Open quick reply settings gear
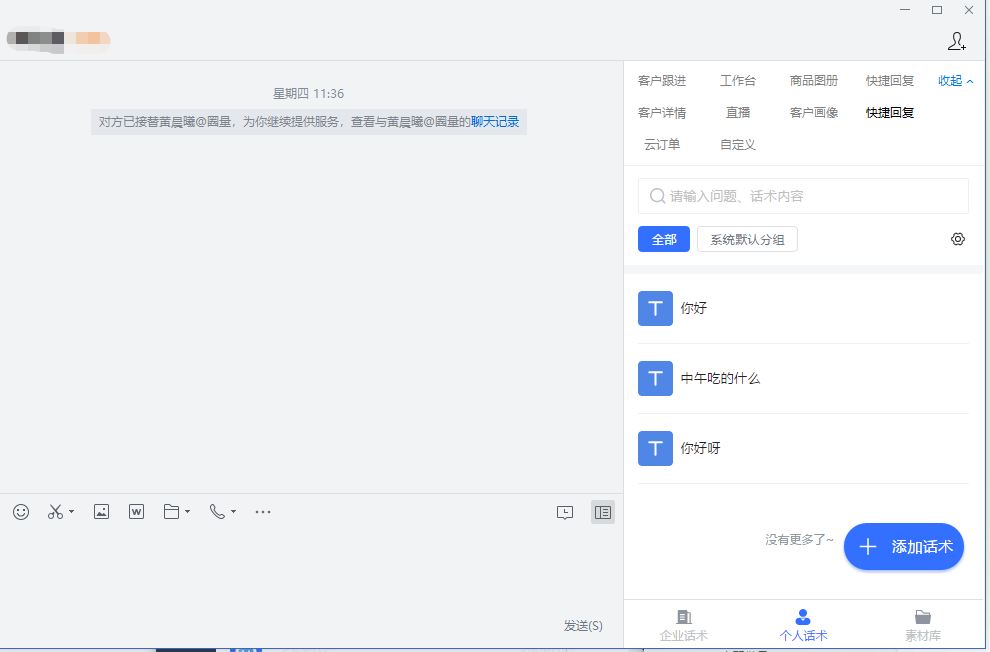Screen dimensions: 990x652 957,239
